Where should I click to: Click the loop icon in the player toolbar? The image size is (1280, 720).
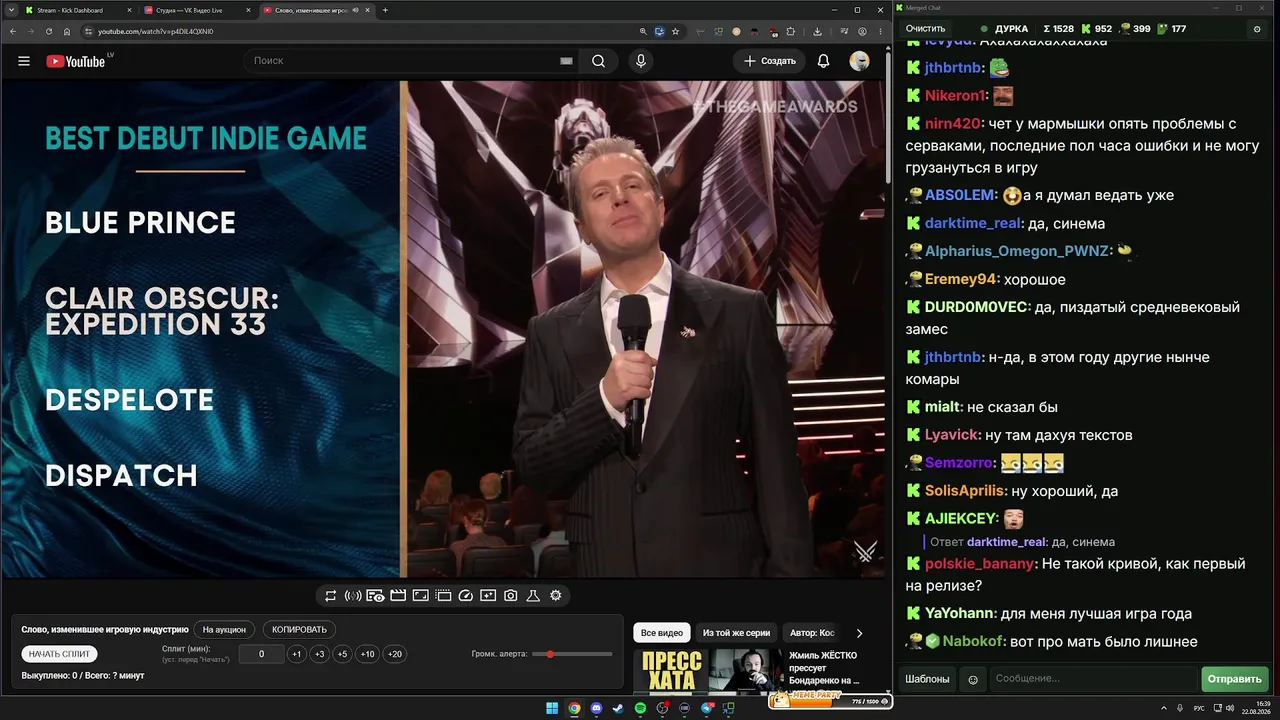point(330,596)
